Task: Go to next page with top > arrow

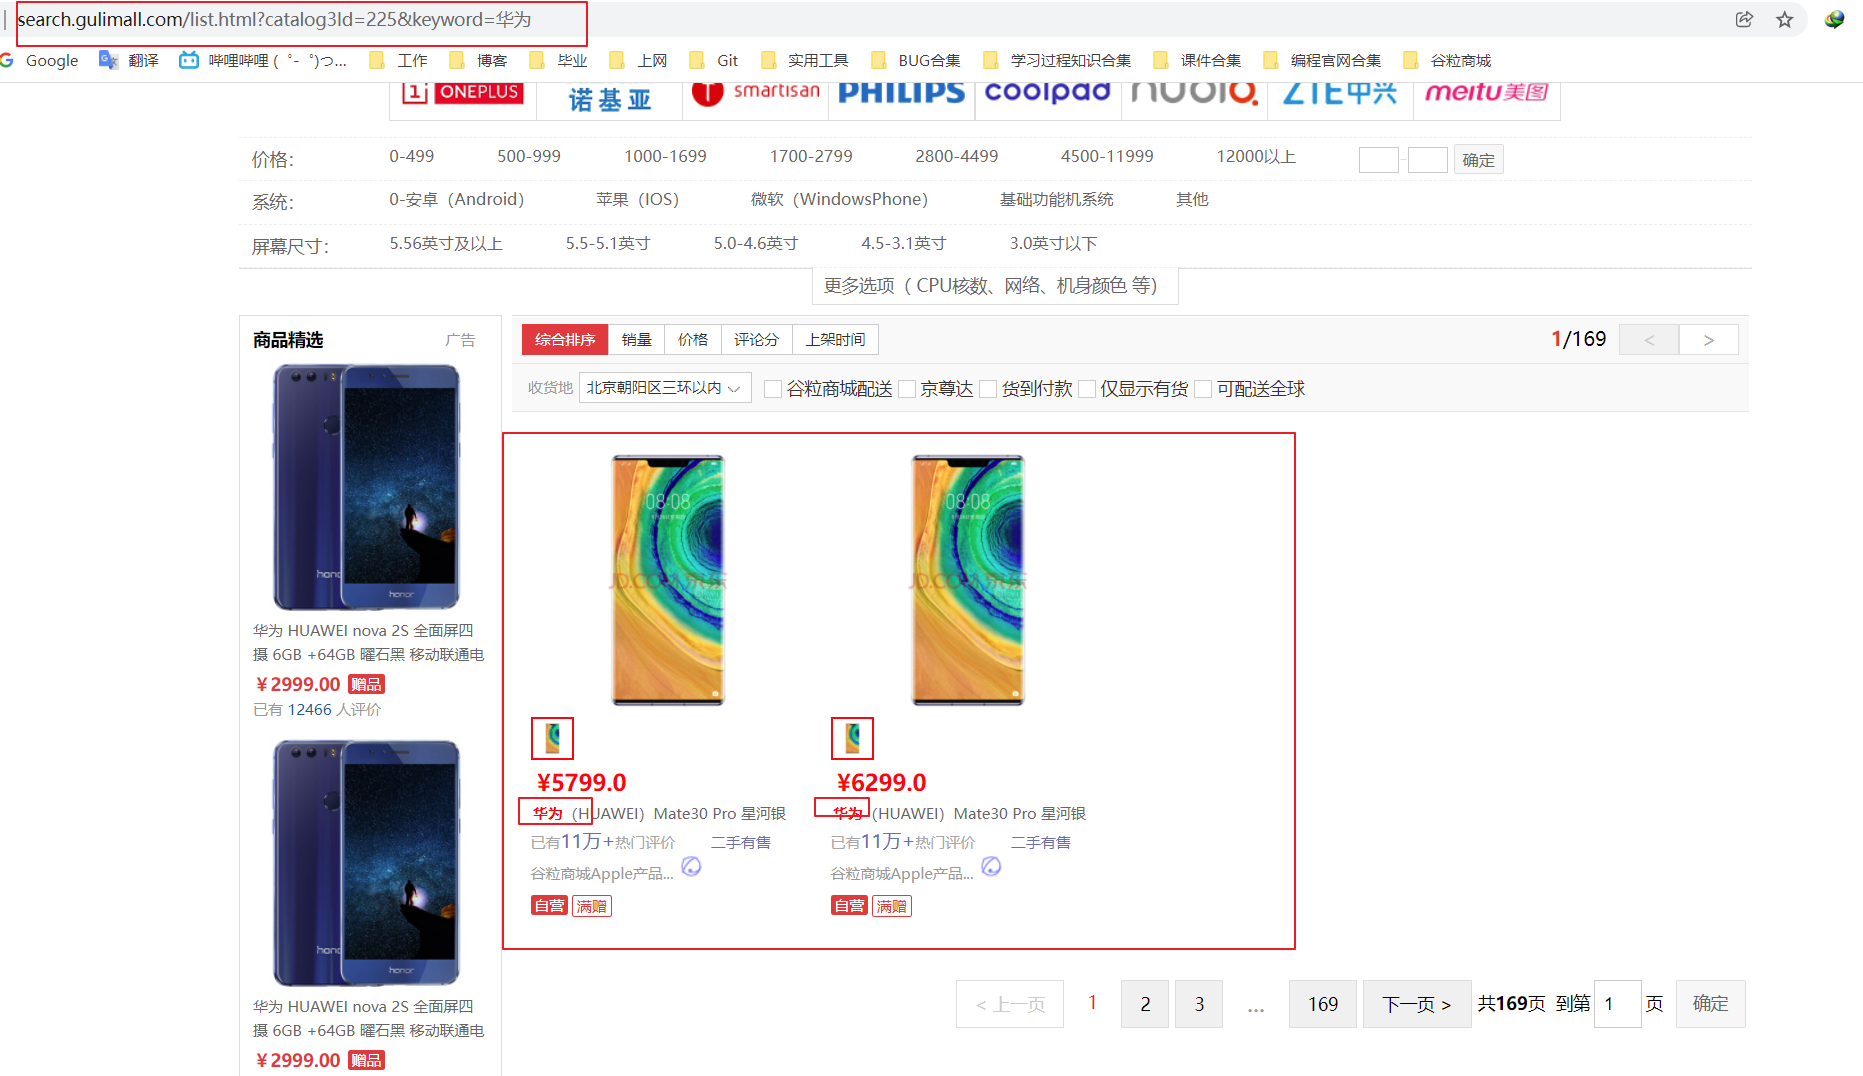Action: (1708, 340)
